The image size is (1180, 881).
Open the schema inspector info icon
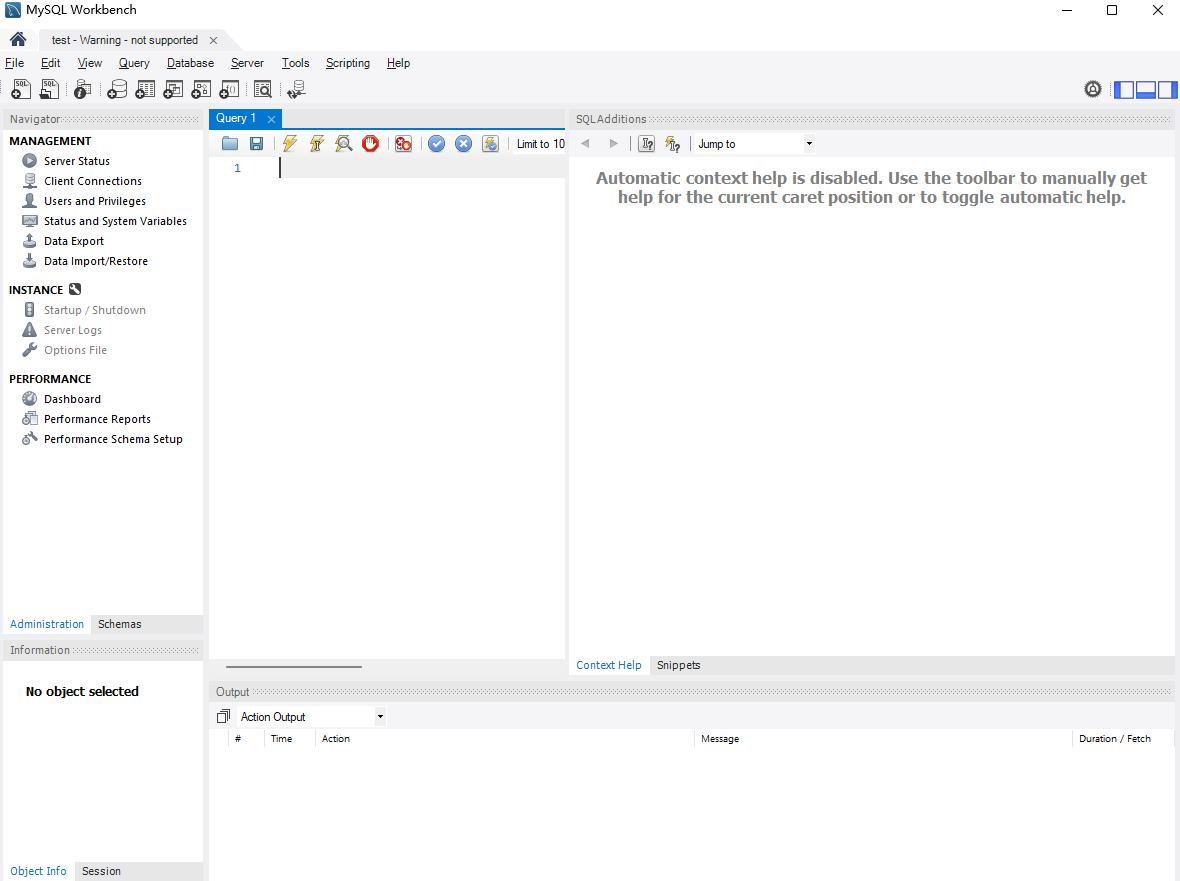click(x=83, y=90)
